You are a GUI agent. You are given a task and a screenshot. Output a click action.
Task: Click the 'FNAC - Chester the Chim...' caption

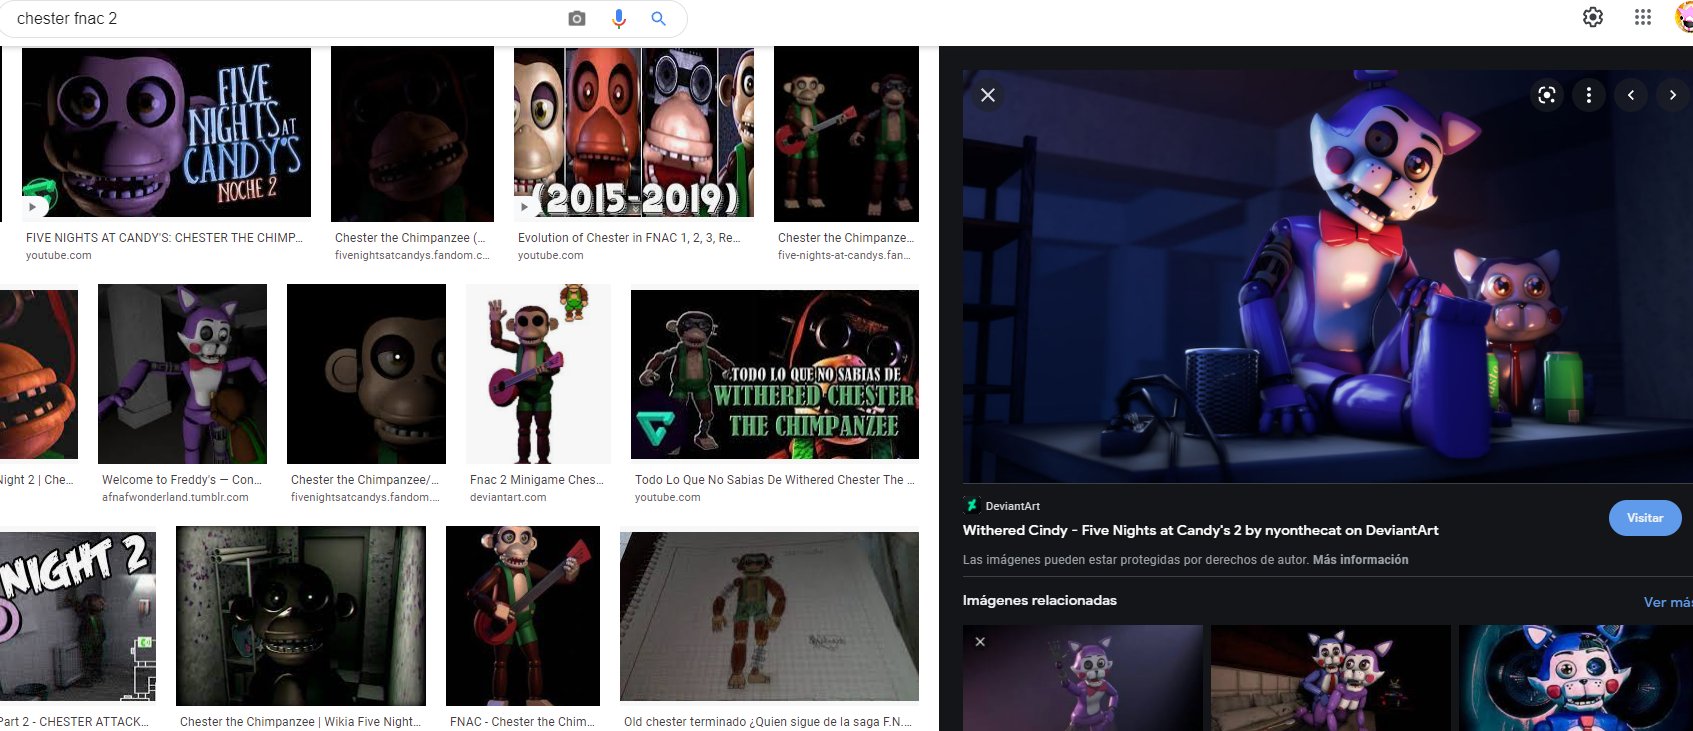pos(522,722)
